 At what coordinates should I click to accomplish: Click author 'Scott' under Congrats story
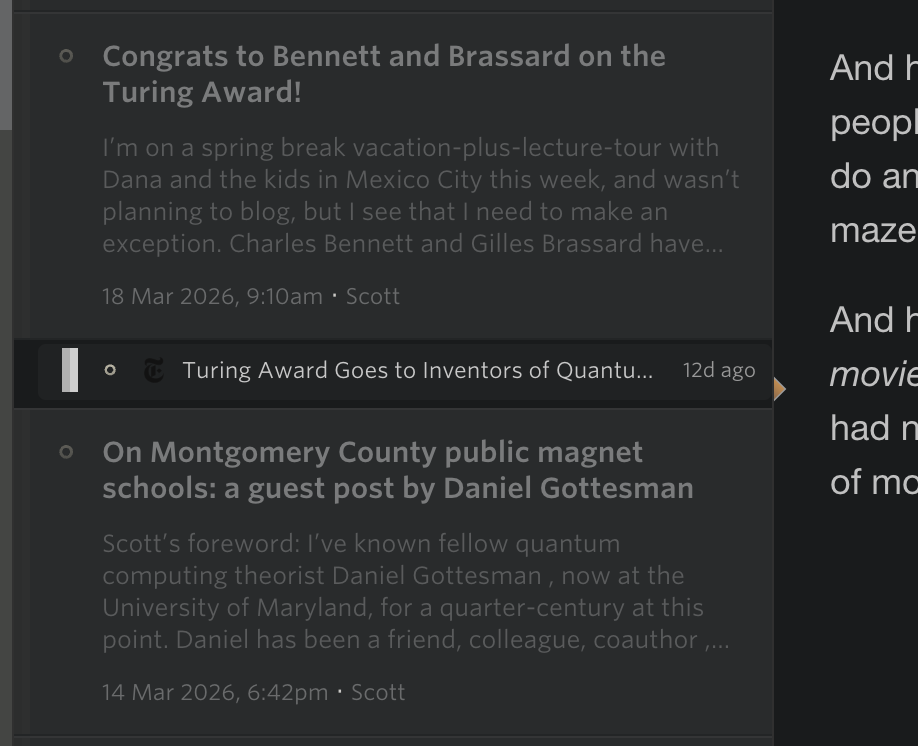(372, 297)
